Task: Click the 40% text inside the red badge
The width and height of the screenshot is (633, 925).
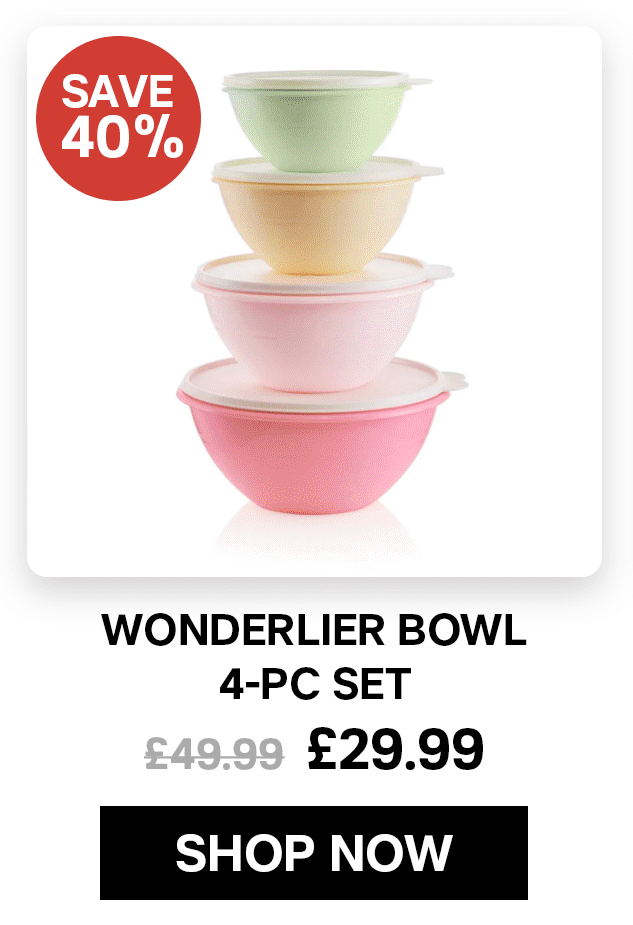Action: pos(123,136)
